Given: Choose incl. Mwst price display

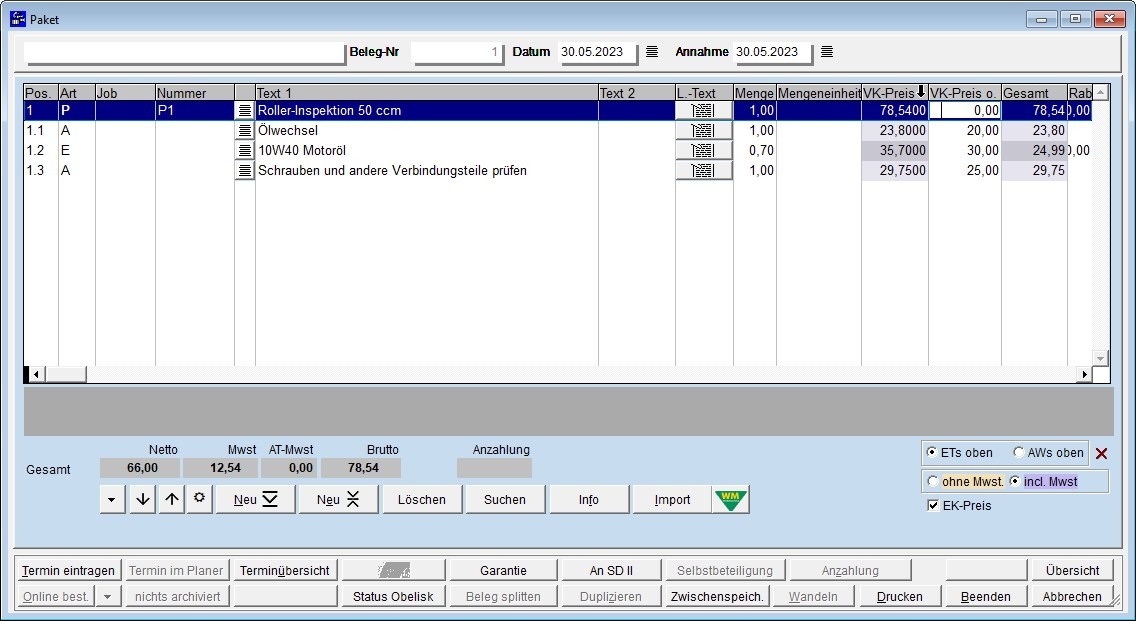Looking at the screenshot, I should 1014,481.
